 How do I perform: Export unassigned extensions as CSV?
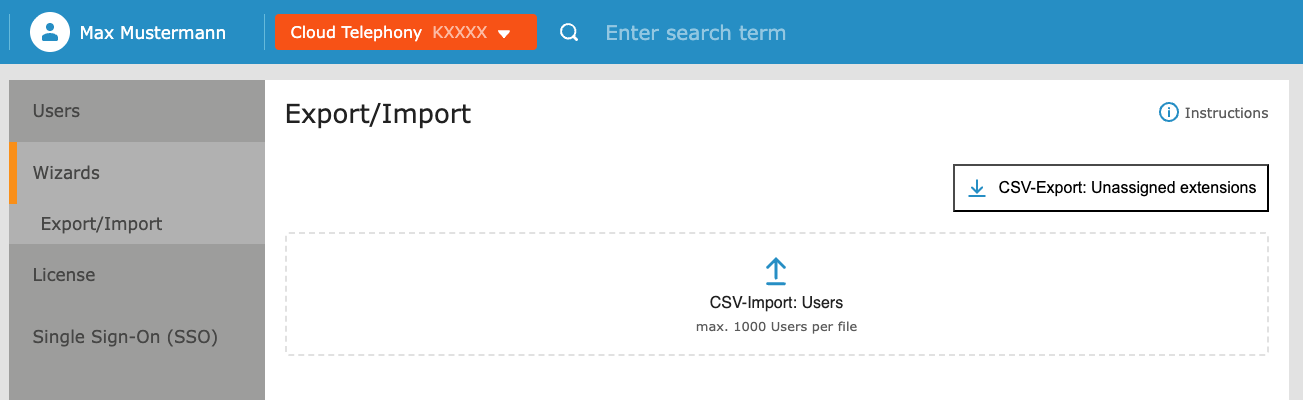[x=1111, y=188]
